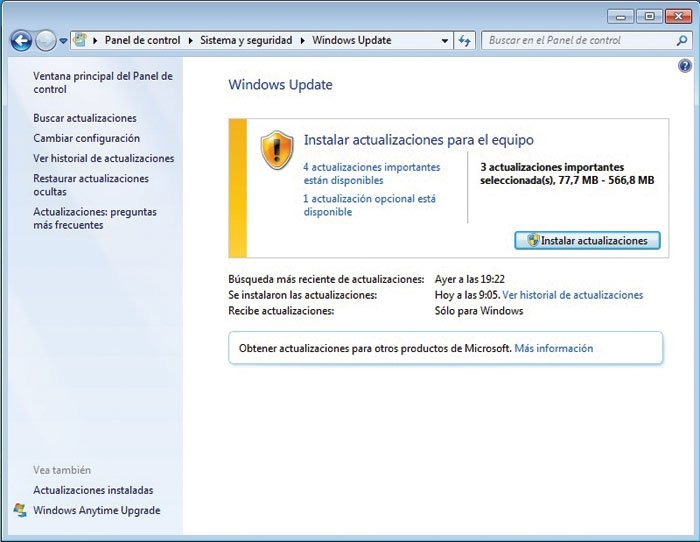
Task: Click the Windows Update page heading
Action: 280,85
